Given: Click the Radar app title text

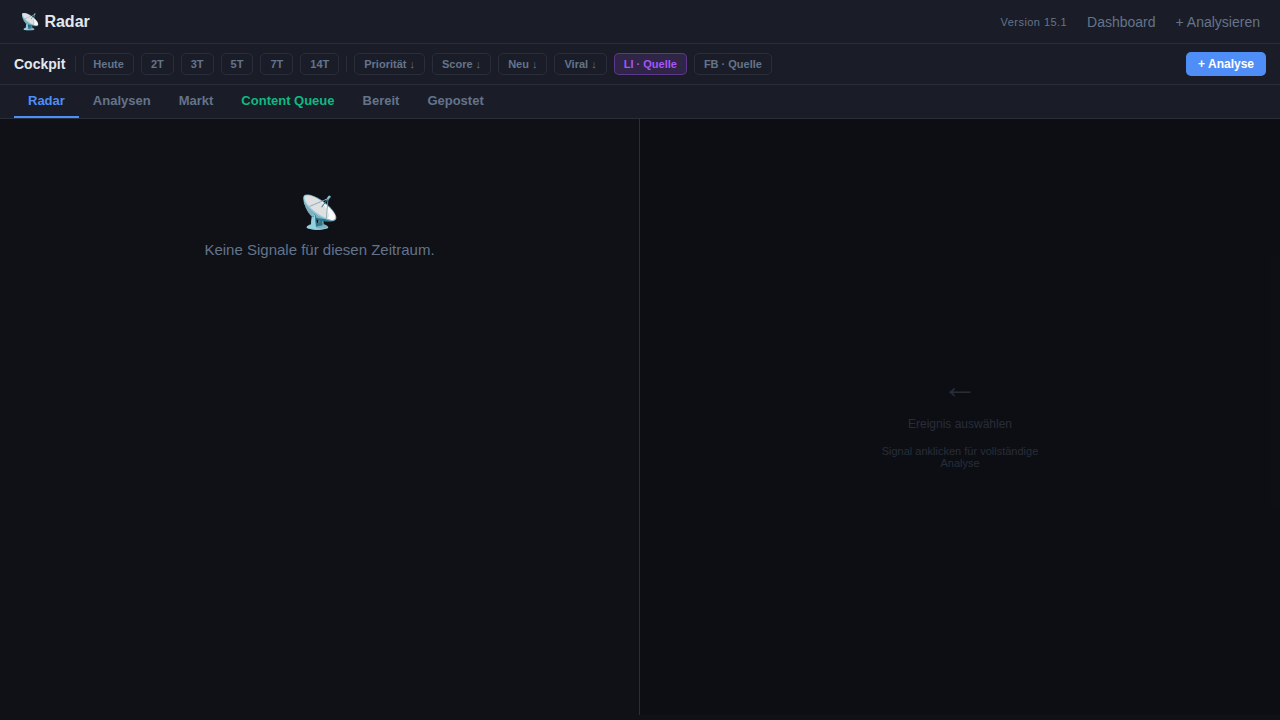Looking at the screenshot, I should [x=67, y=22].
